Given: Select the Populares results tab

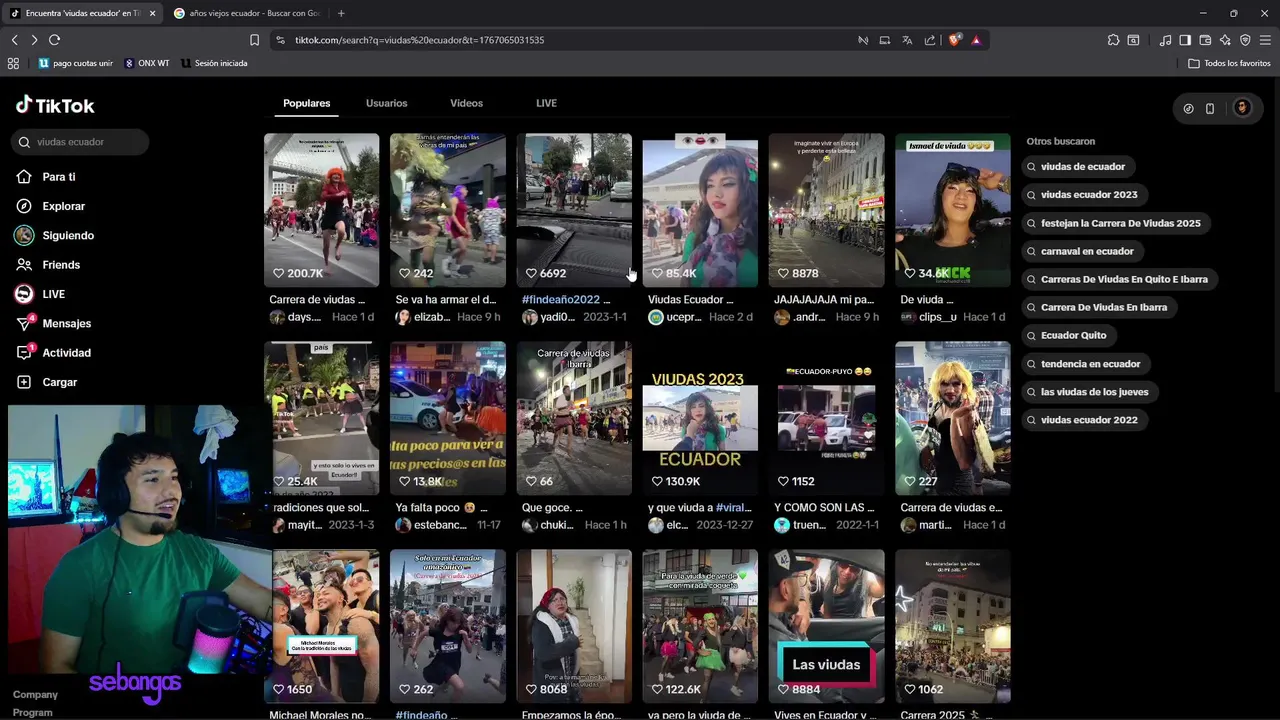Looking at the screenshot, I should click(x=306, y=103).
